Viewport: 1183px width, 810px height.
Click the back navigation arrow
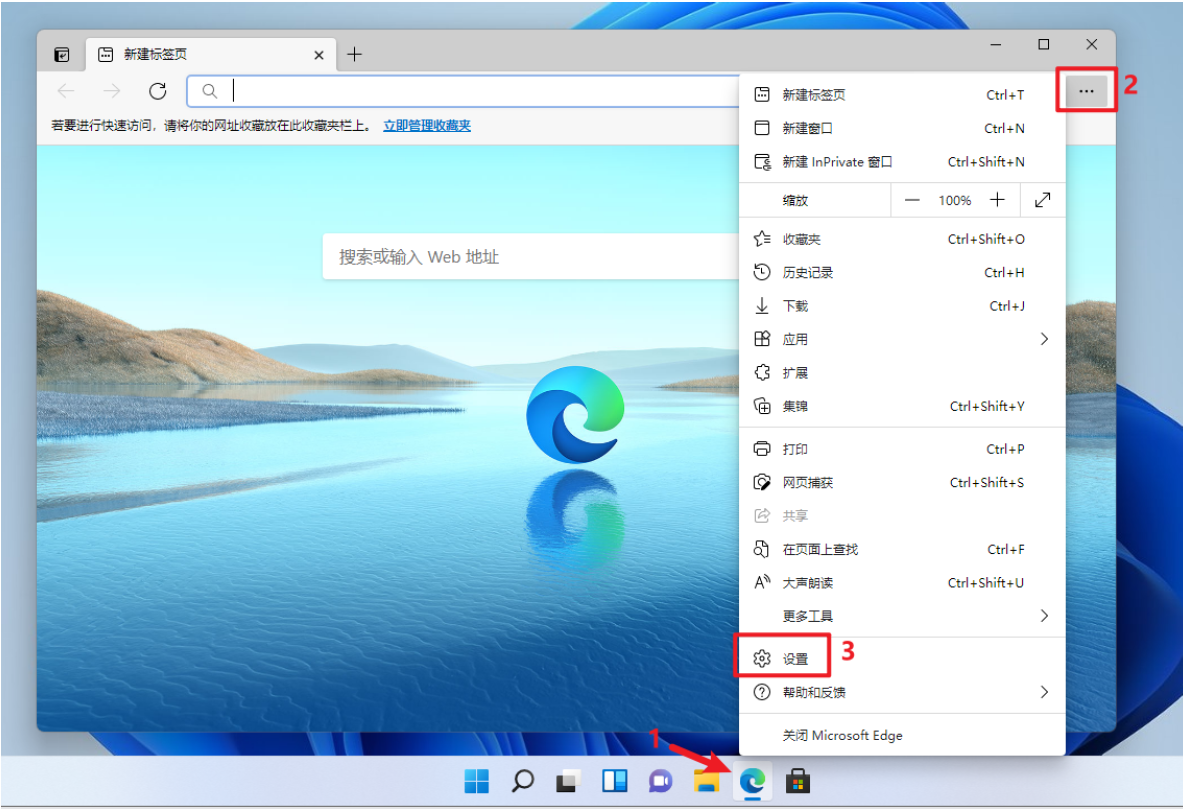pos(66,90)
